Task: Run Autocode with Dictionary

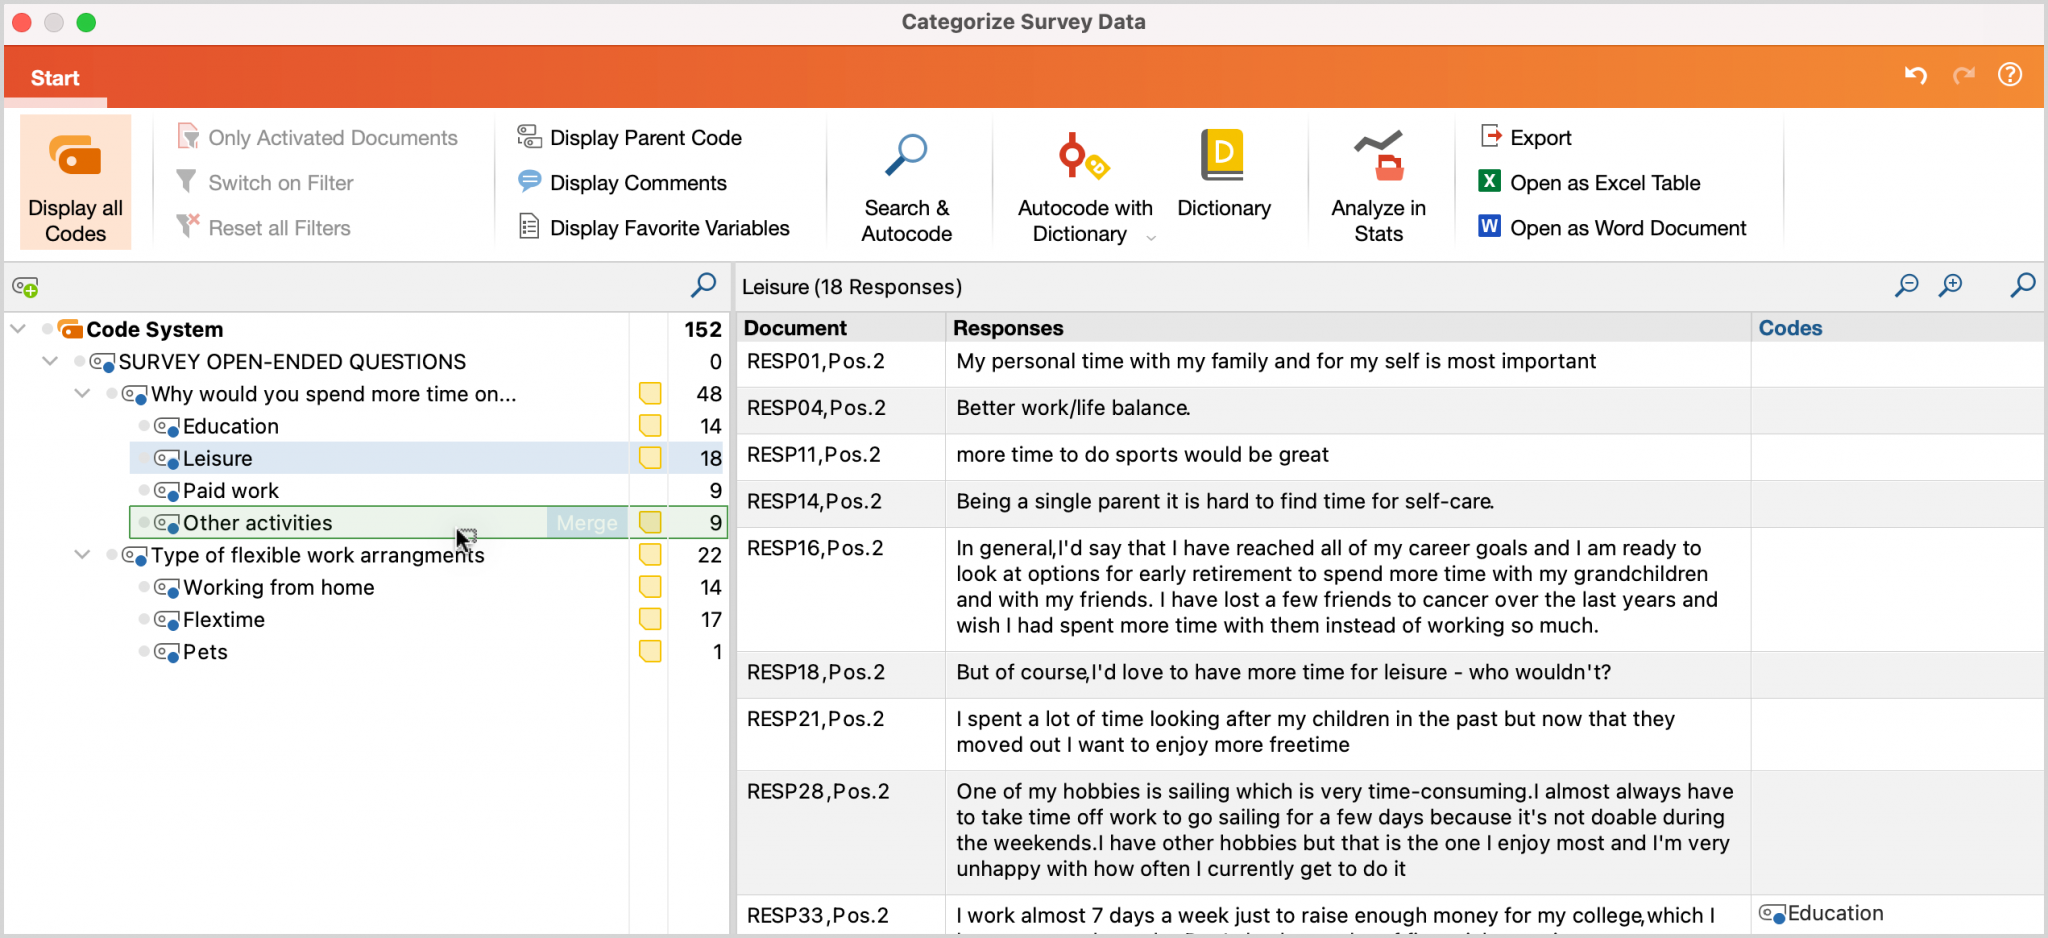Action: click(x=1083, y=181)
